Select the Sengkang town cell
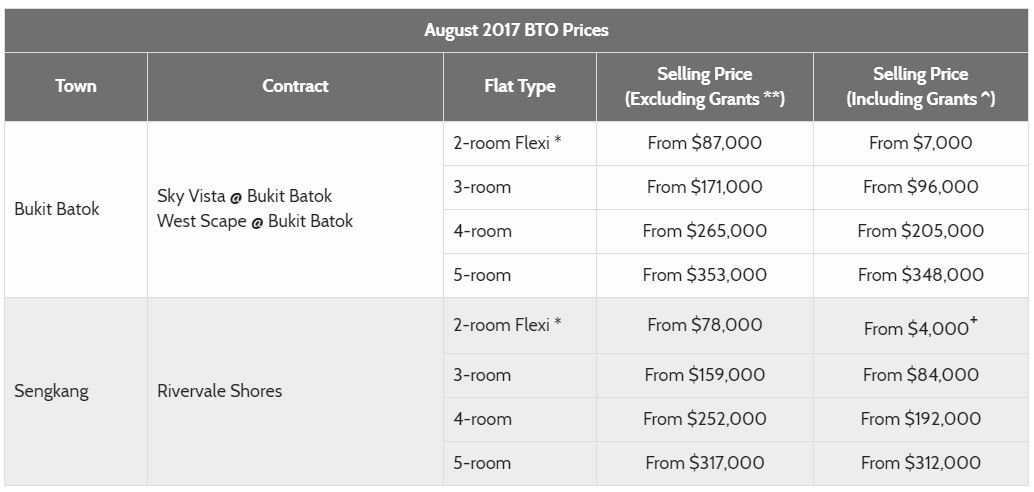1034x492 pixels. (76, 391)
